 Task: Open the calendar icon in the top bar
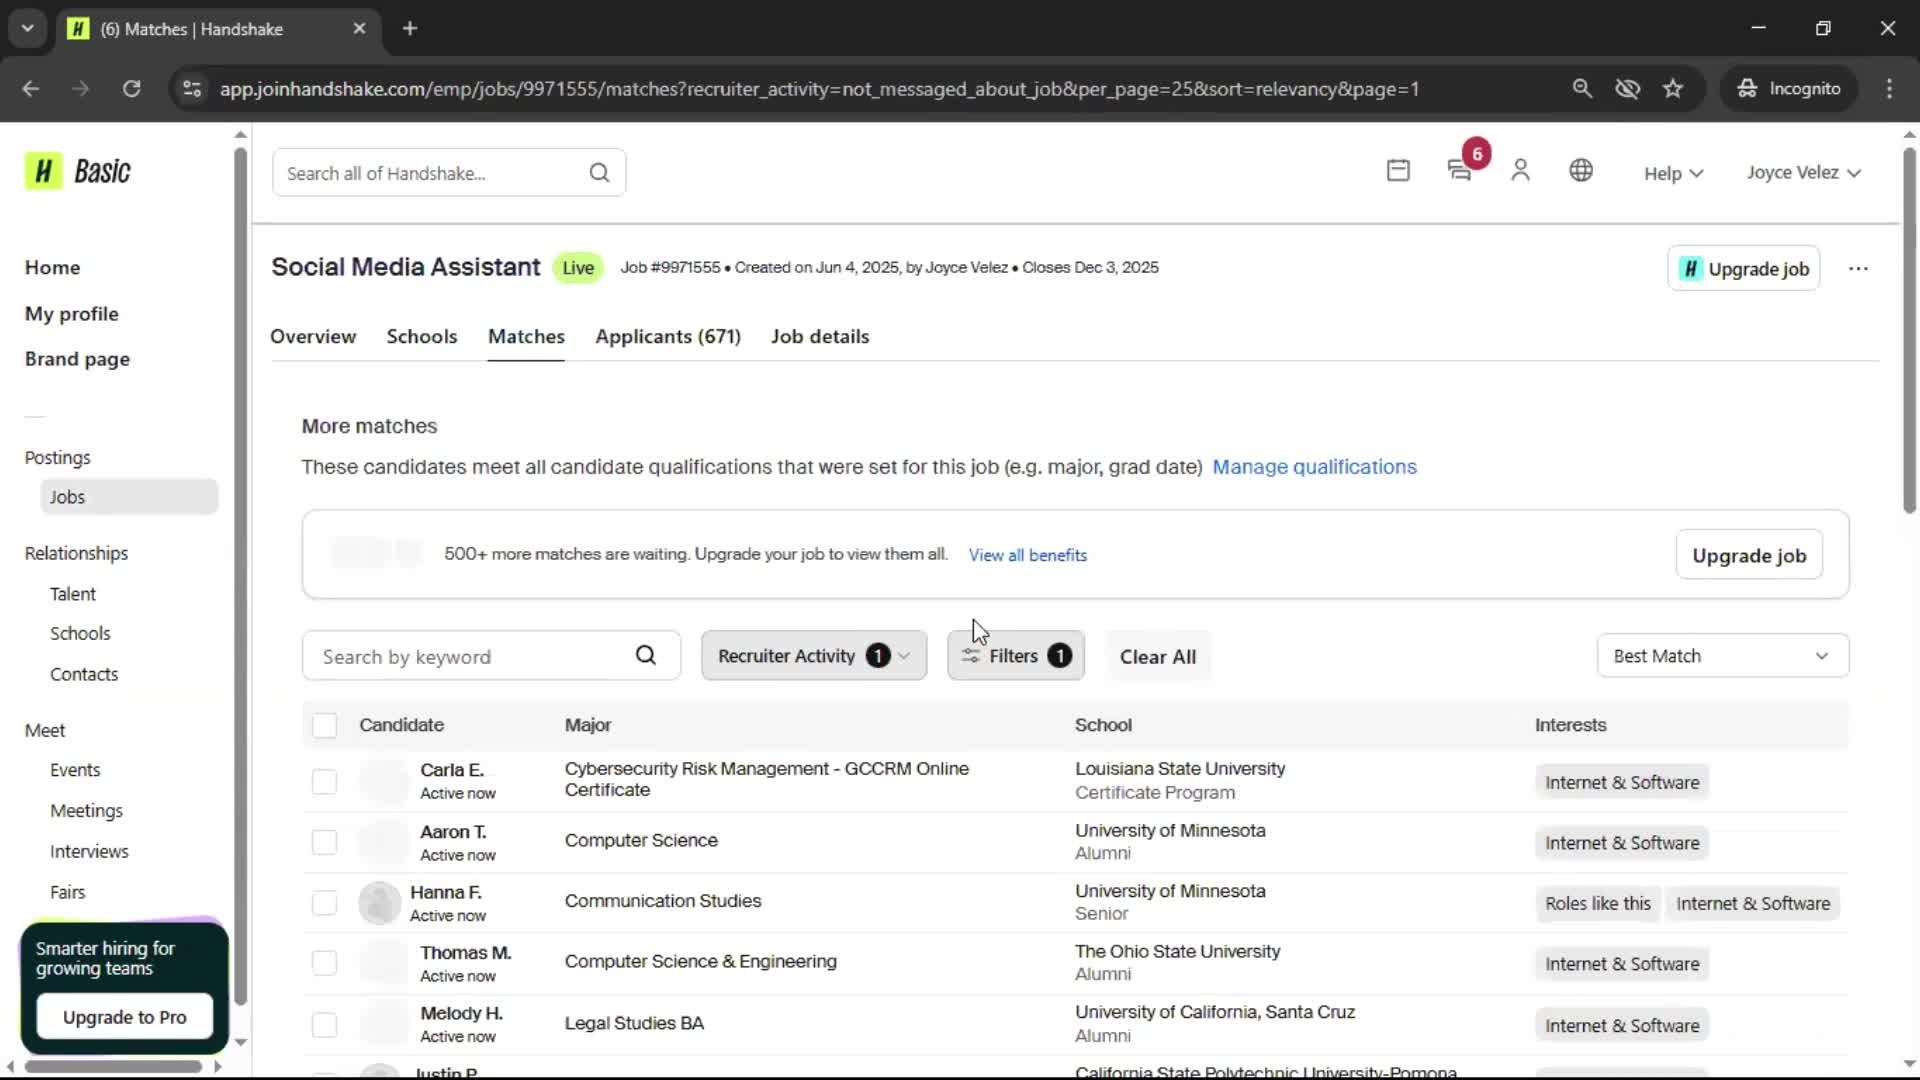pyautogui.click(x=1397, y=170)
